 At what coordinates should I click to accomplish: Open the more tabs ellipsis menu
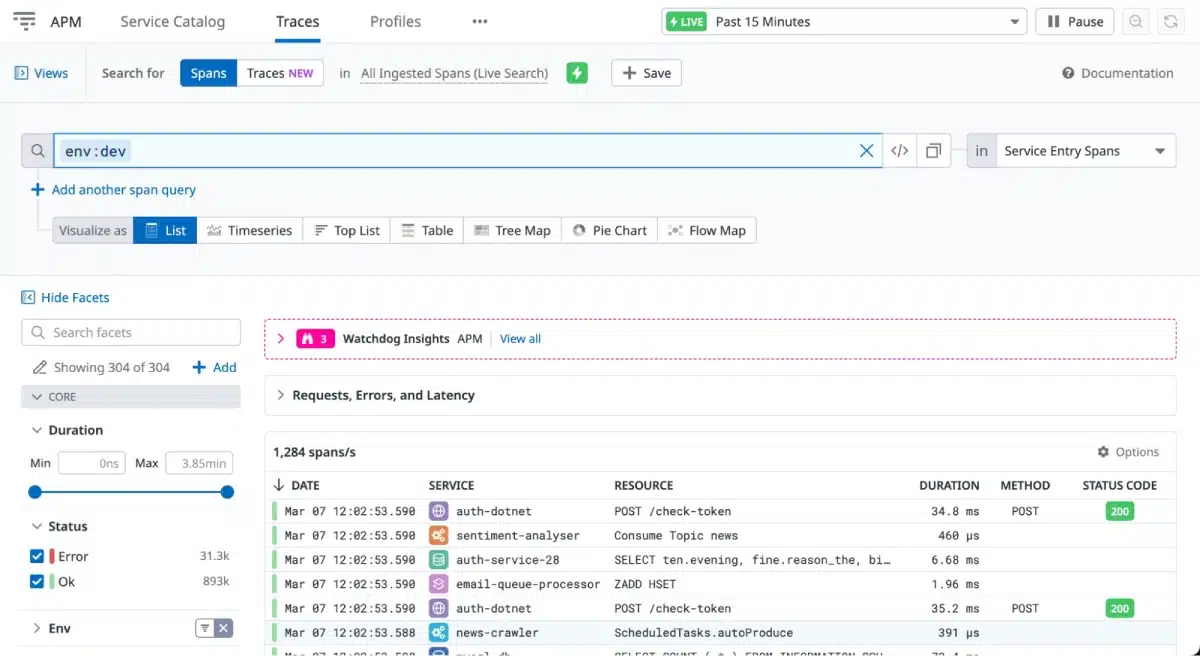pyautogui.click(x=480, y=21)
